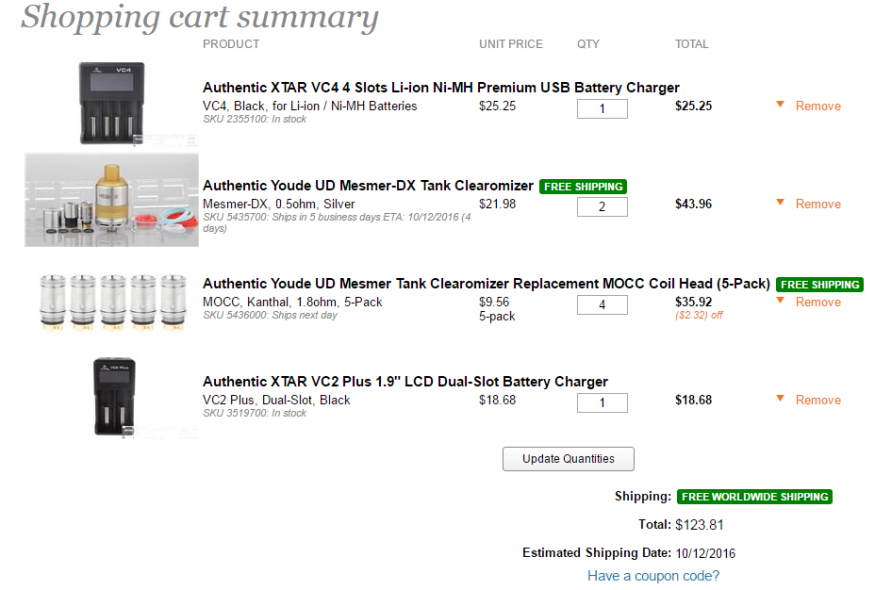Click the FREE WORLDWIDE SHIPPING badge
The width and height of the screenshot is (875, 590).
coord(754,497)
